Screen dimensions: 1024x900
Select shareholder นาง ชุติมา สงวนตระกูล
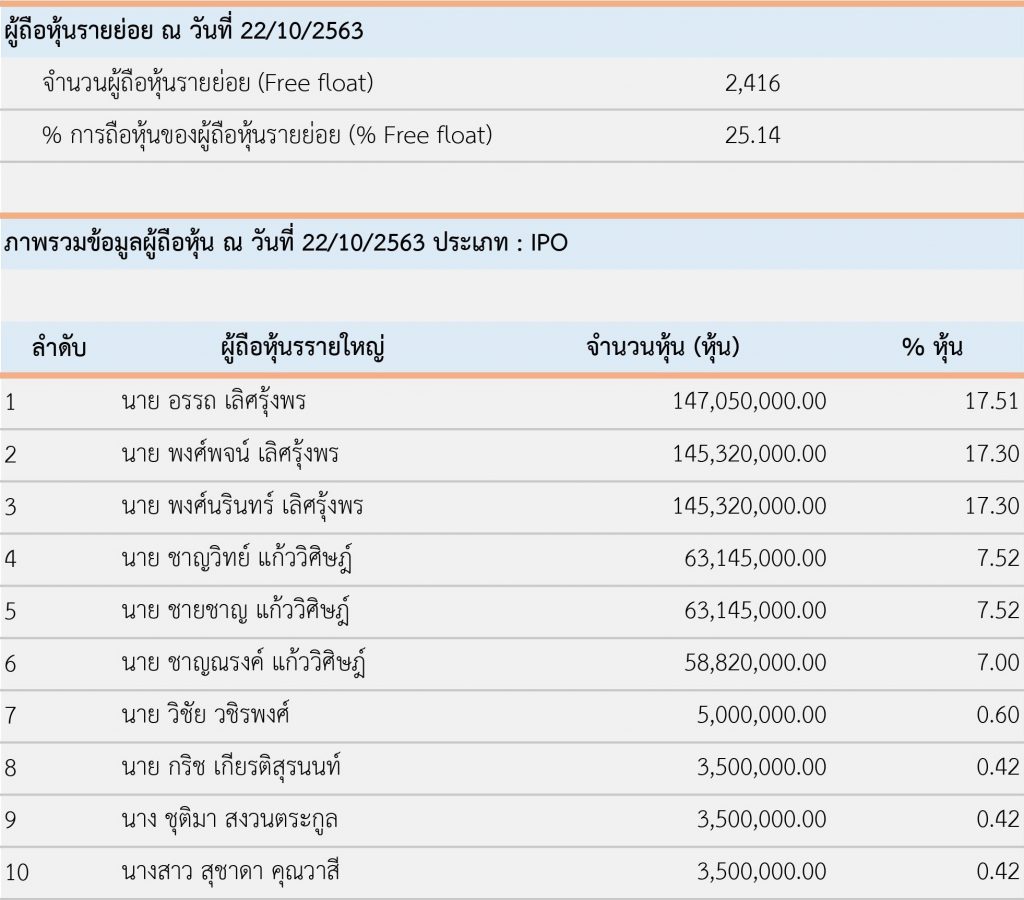[x=229, y=819]
